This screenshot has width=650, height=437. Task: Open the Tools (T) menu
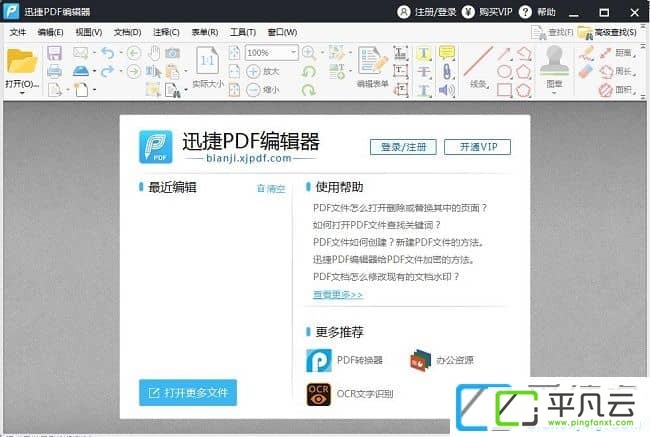(x=243, y=32)
